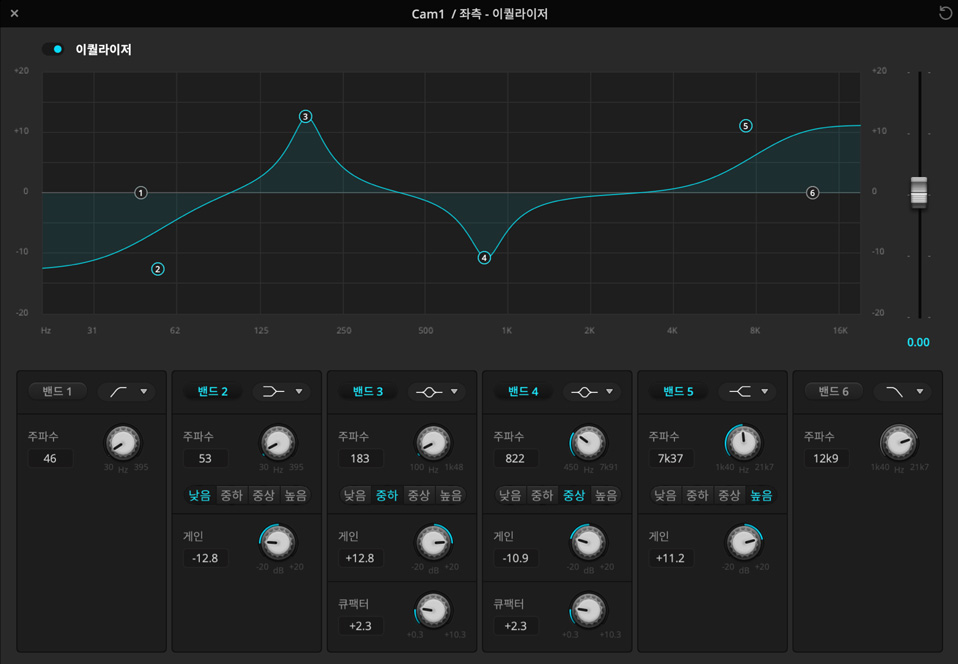Click the 밴드 3 gain knob
This screenshot has width=958, height=664.
click(x=433, y=544)
